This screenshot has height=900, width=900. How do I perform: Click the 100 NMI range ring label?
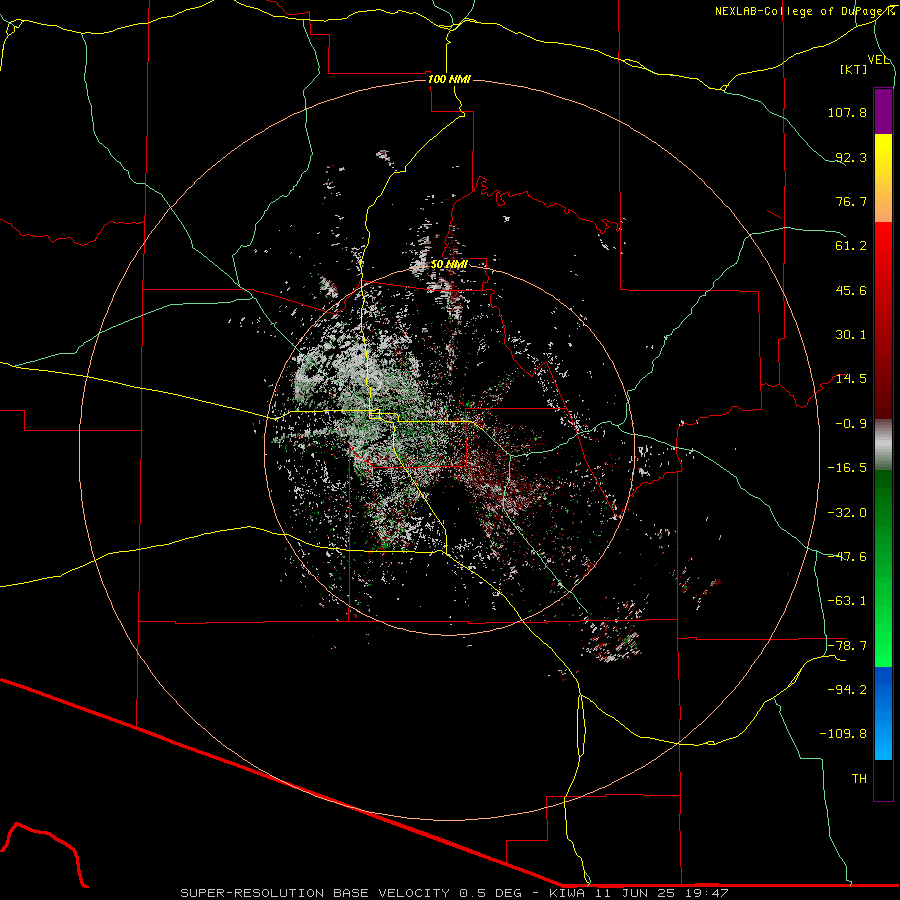(x=449, y=79)
